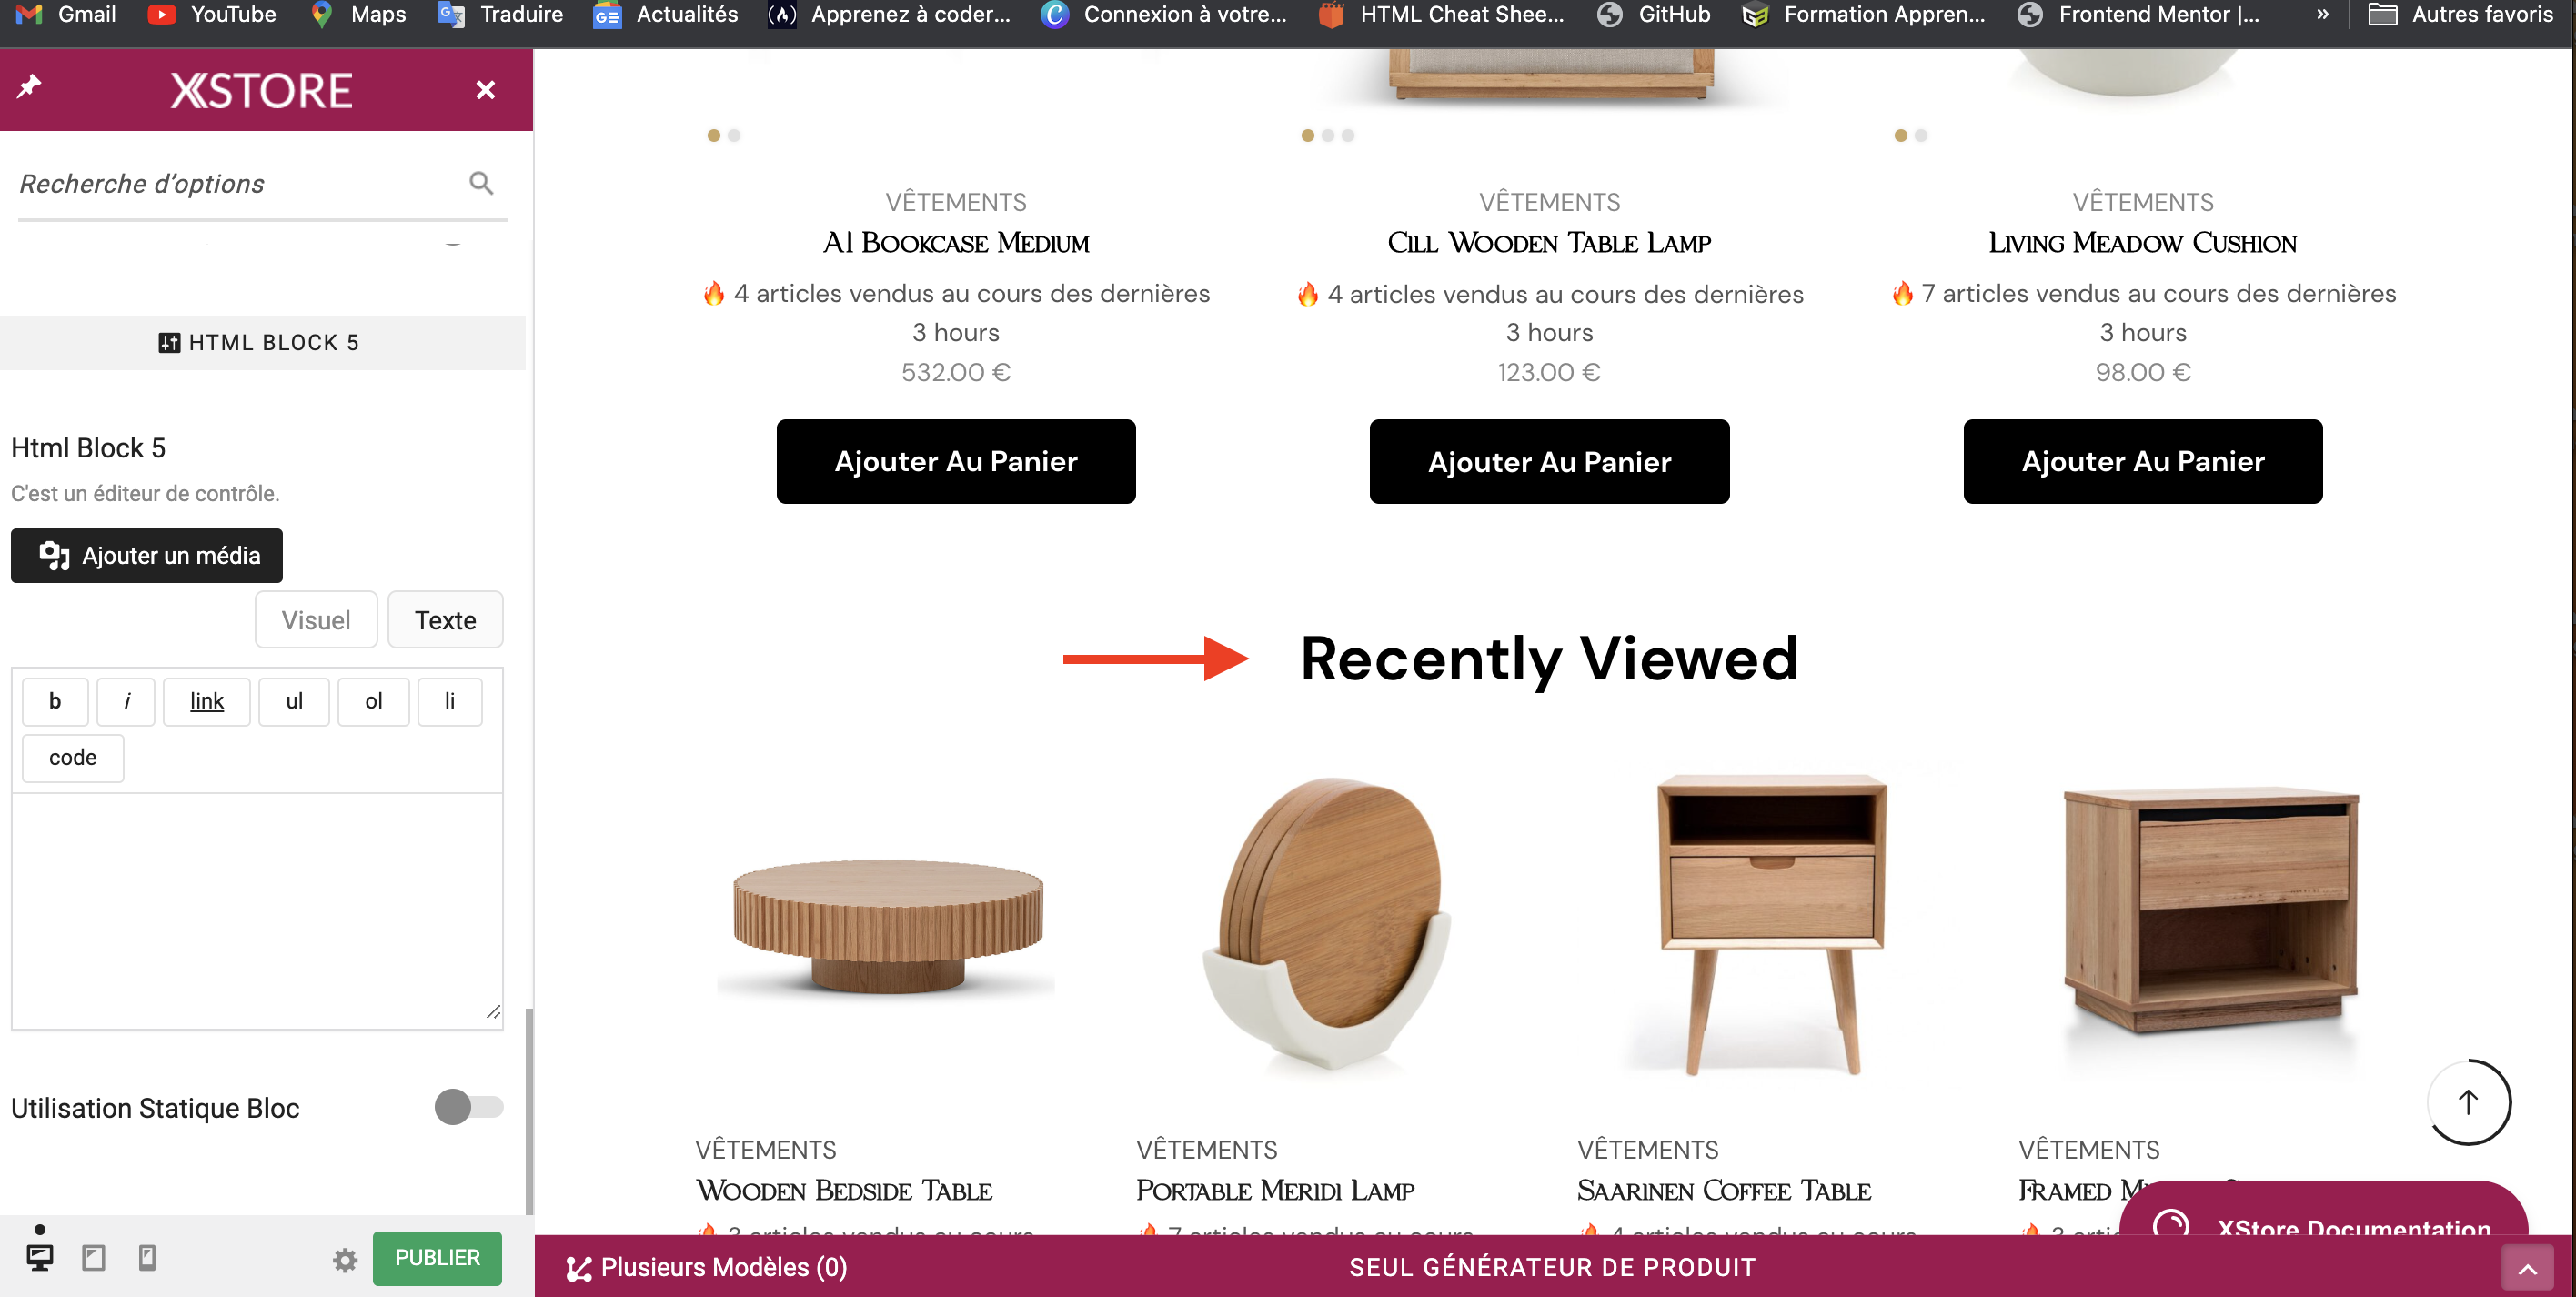
Task: Open the Plusieurs Modèles branch icon
Action: (578, 1268)
